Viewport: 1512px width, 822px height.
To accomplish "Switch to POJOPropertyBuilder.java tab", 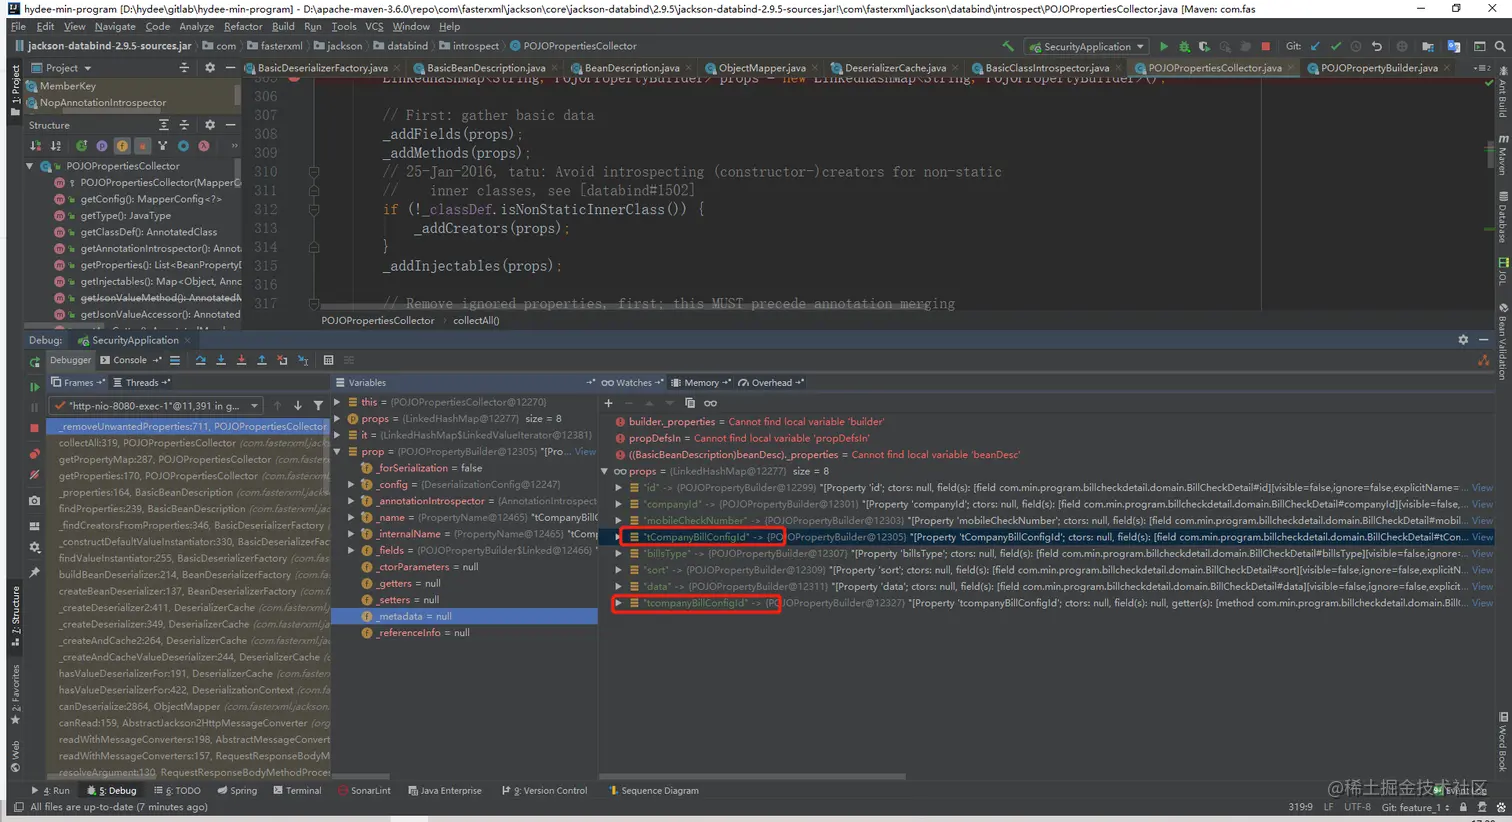I will tap(1378, 68).
